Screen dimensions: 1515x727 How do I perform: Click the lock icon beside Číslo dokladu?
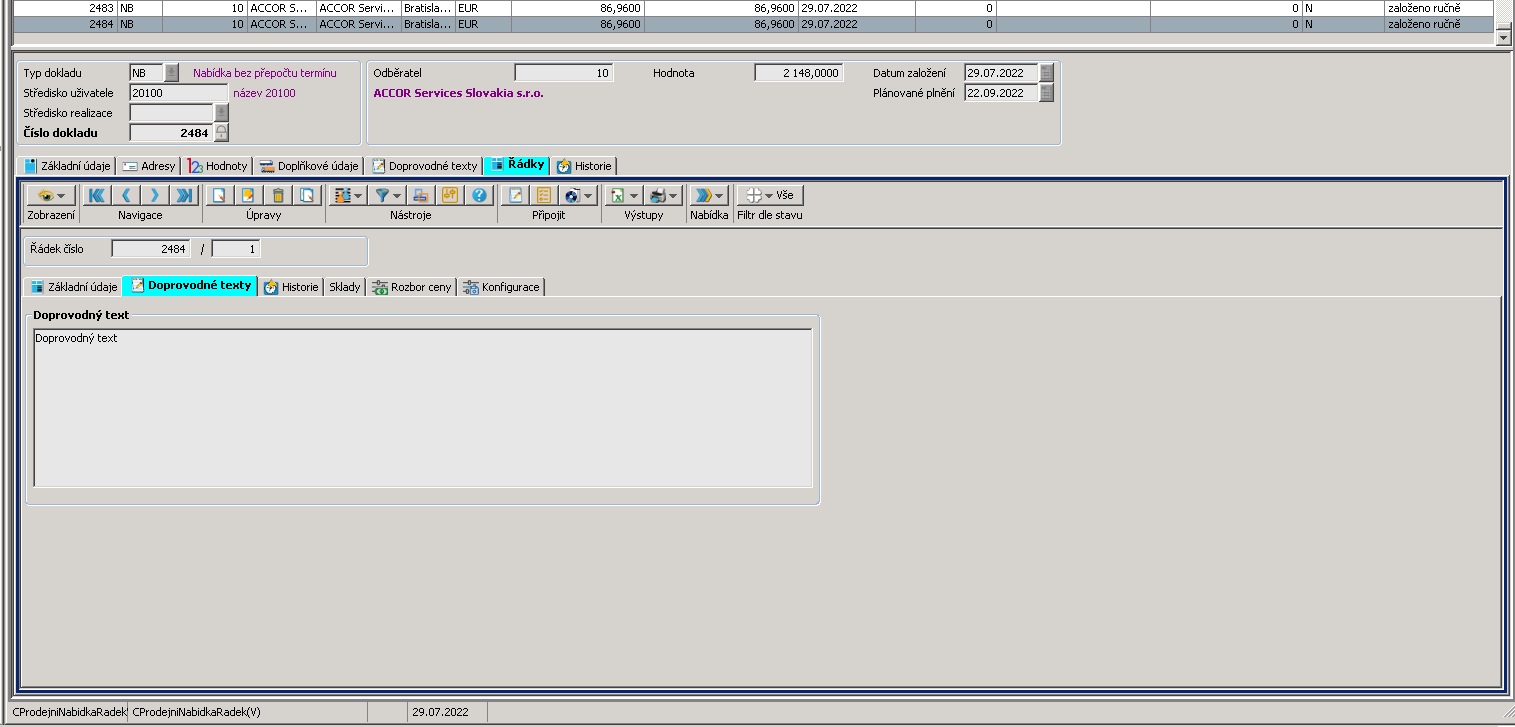click(221, 133)
